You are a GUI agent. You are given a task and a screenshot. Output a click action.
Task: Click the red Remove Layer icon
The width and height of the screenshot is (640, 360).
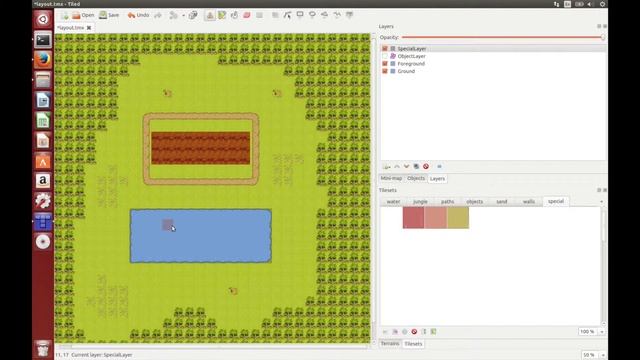coord(426,167)
